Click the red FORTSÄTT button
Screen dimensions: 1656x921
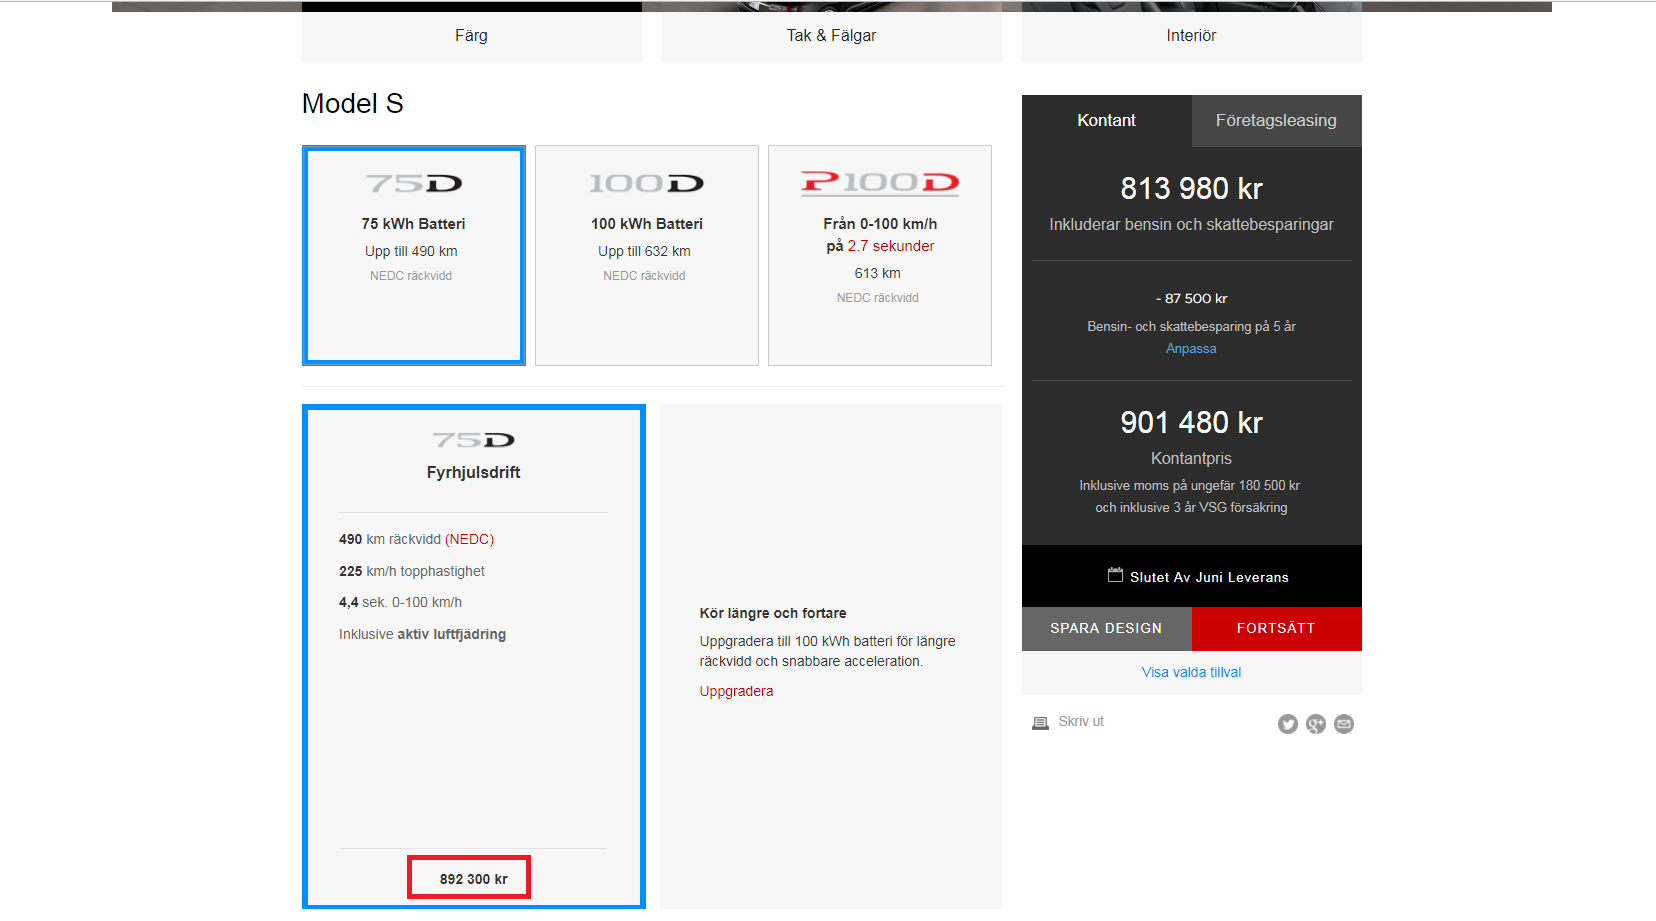(x=1276, y=629)
